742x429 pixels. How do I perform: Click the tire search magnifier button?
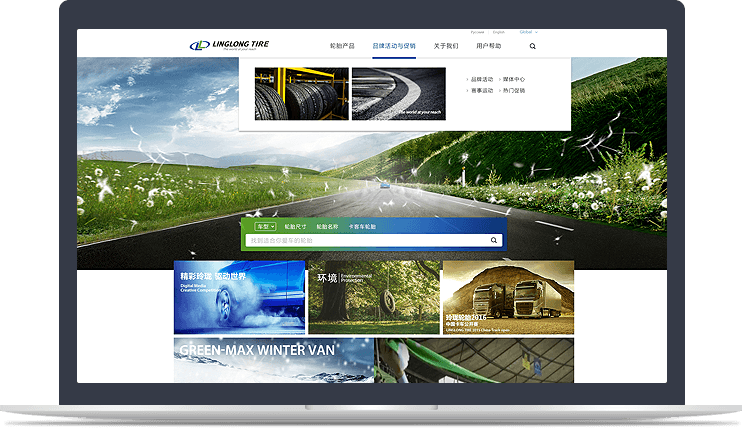pyautogui.click(x=494, y=240)
